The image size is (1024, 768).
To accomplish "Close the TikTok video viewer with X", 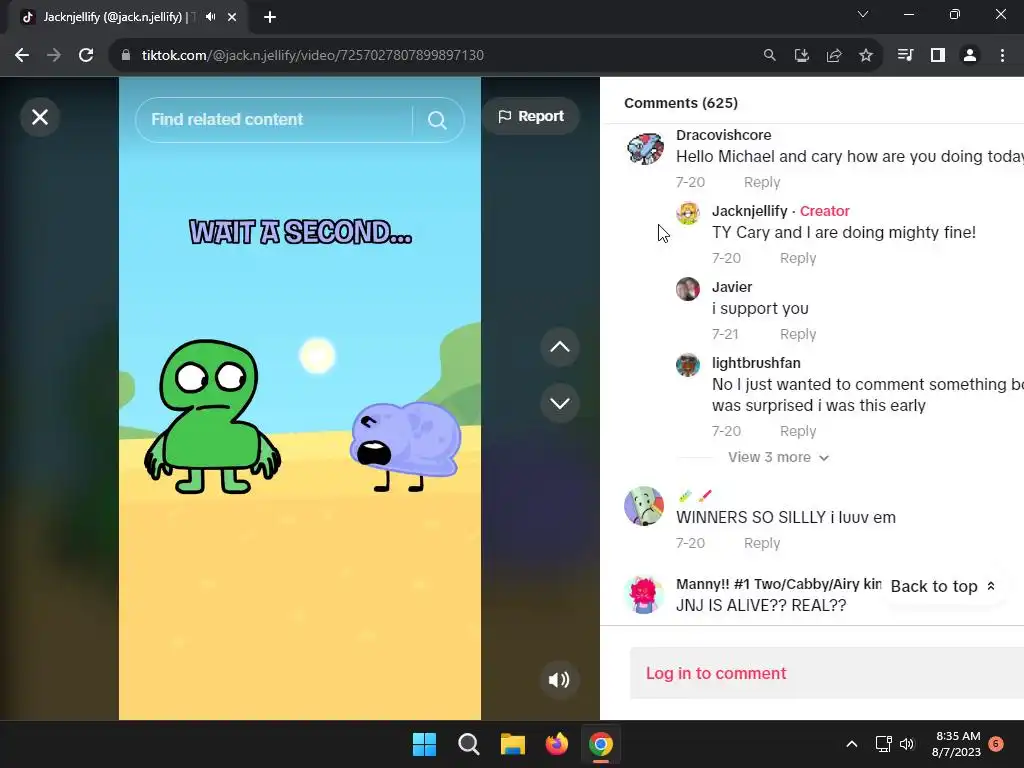I will 40,117.
